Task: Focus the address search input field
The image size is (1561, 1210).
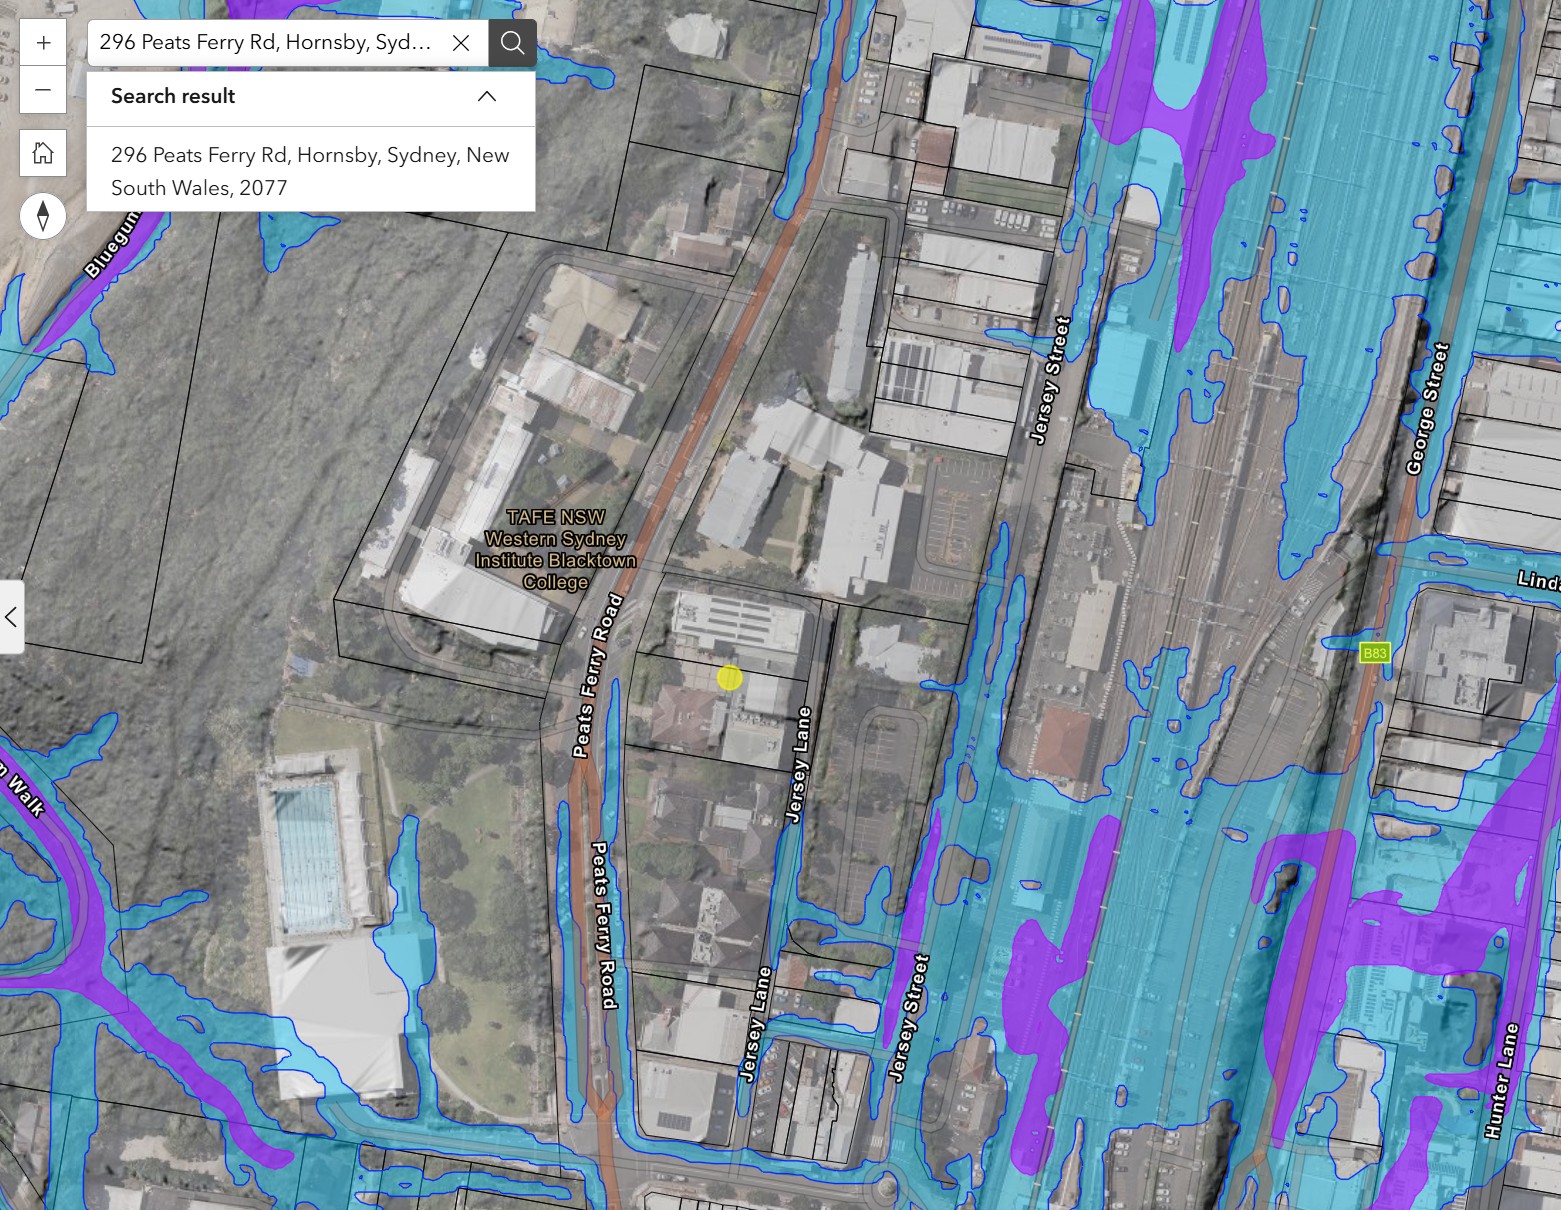Action: pos(266,43)
